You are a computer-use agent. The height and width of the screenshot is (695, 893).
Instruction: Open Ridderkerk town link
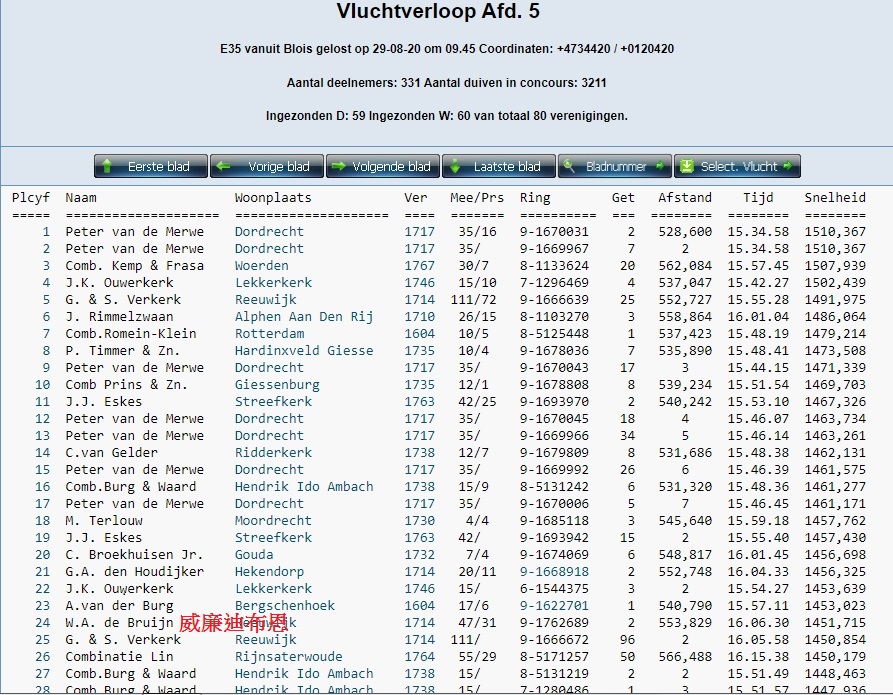click(273, 453)
